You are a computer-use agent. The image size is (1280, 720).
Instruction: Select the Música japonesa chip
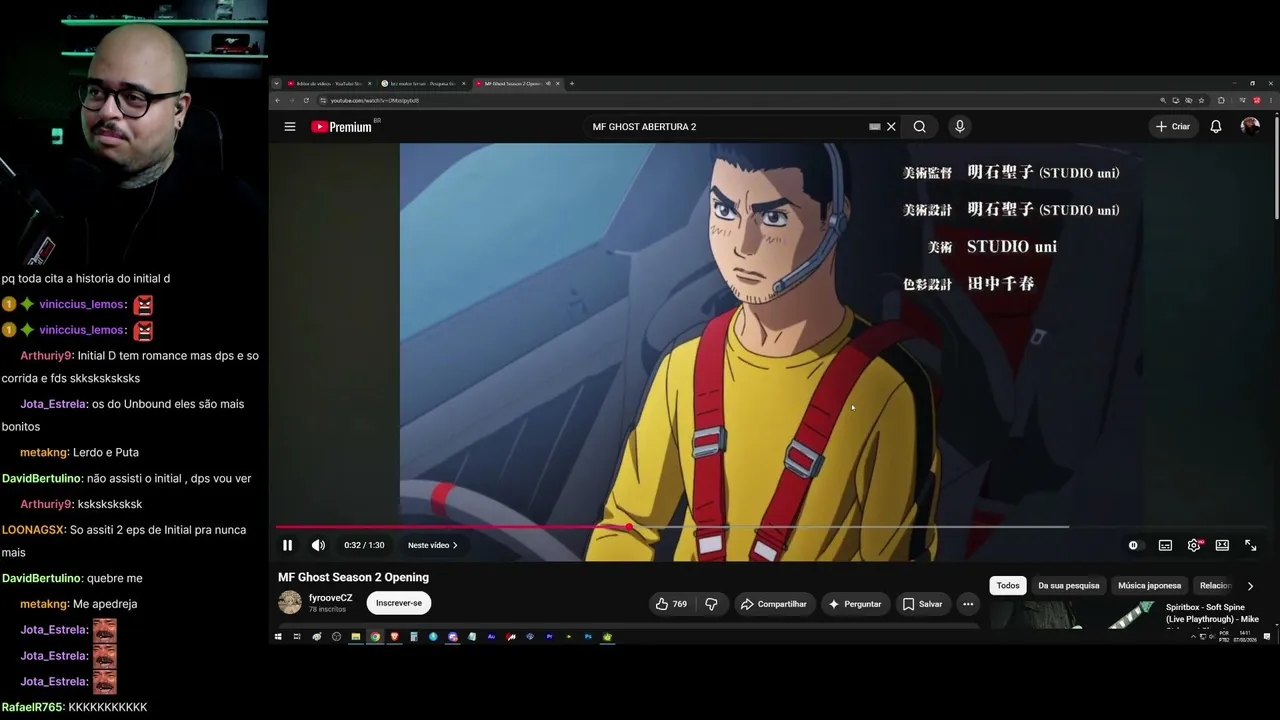[1149, 586]
